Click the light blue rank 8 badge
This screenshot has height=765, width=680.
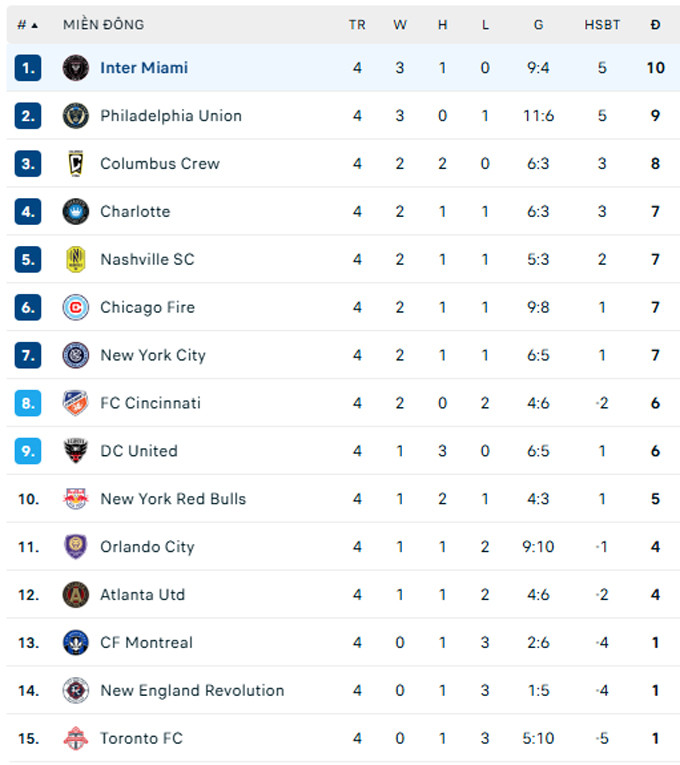(x=28, y=403)
